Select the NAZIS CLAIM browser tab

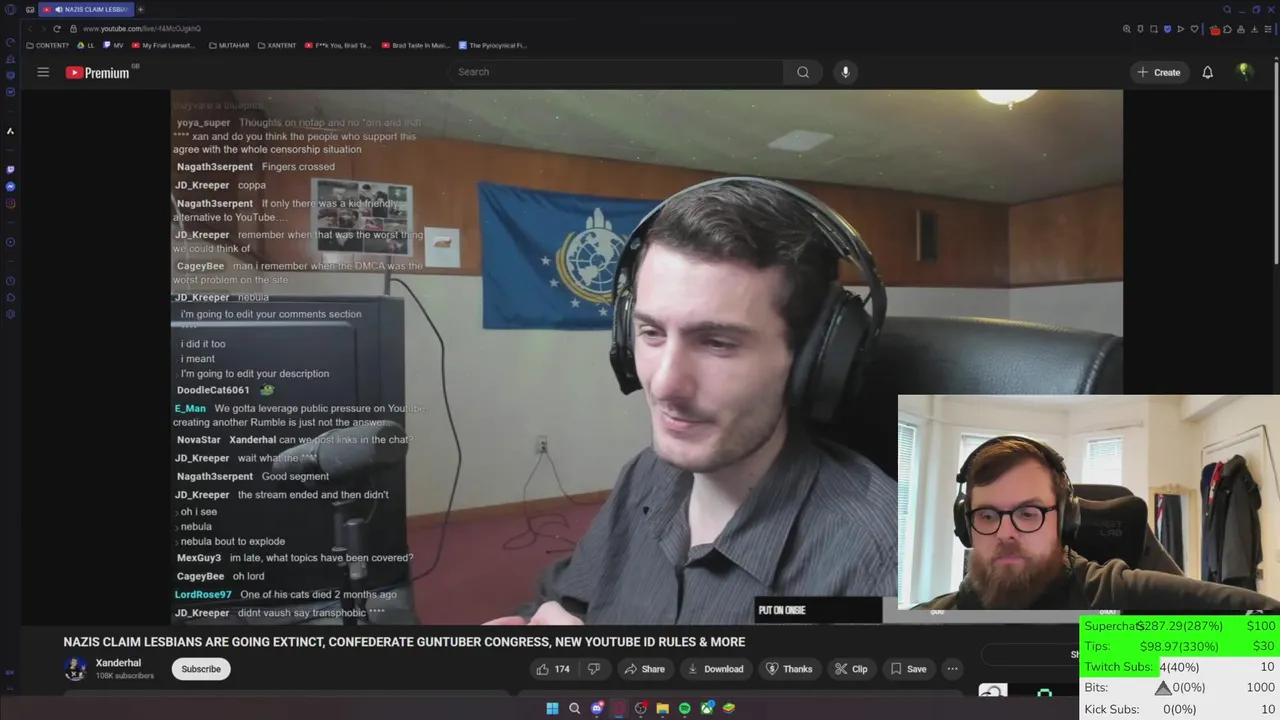tap(86, 9)
